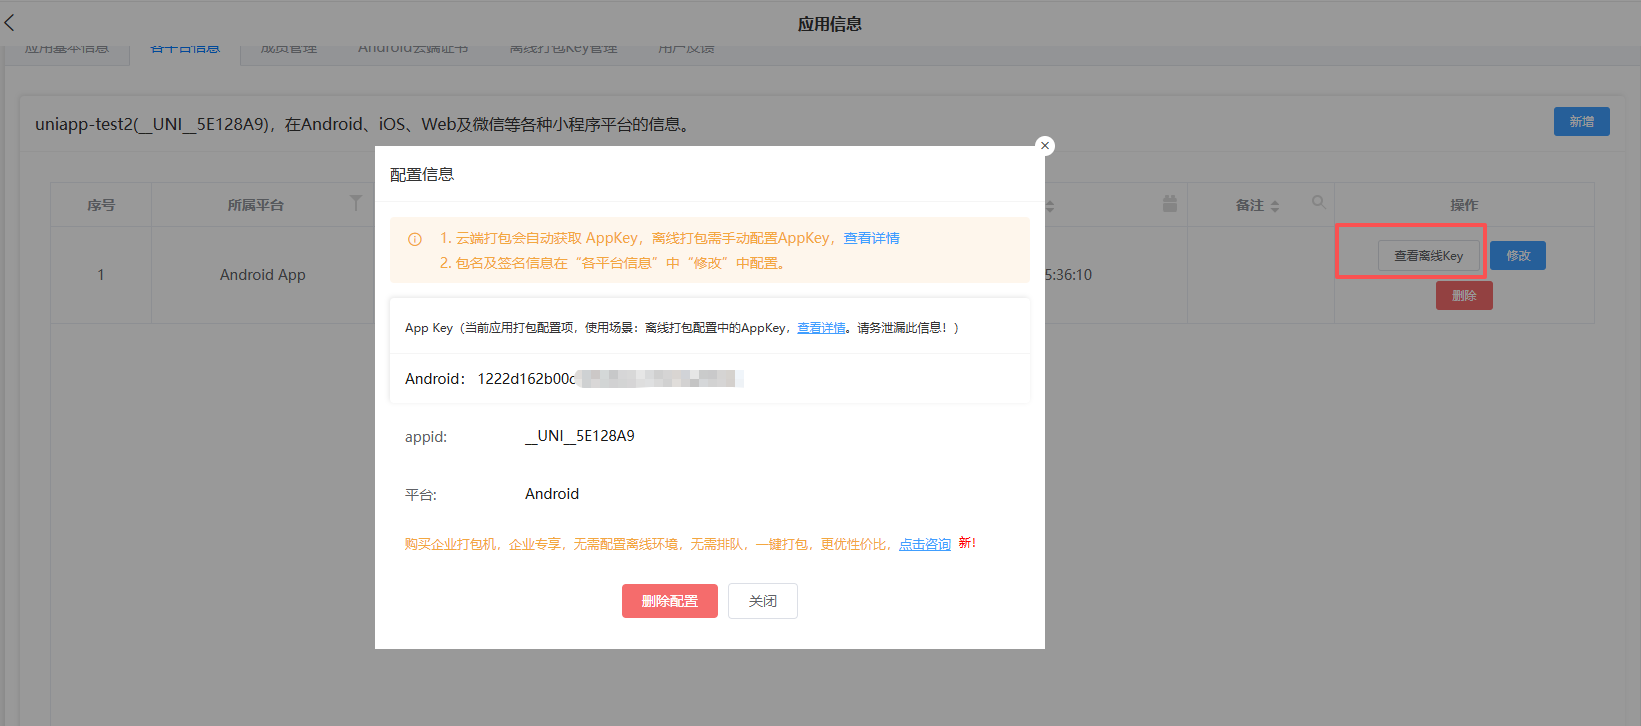Image resolution: width=1641 pixels, height=726 pixels.
Task: Click the red 删除 button in 操作 column
Action: coord(1464,296)
